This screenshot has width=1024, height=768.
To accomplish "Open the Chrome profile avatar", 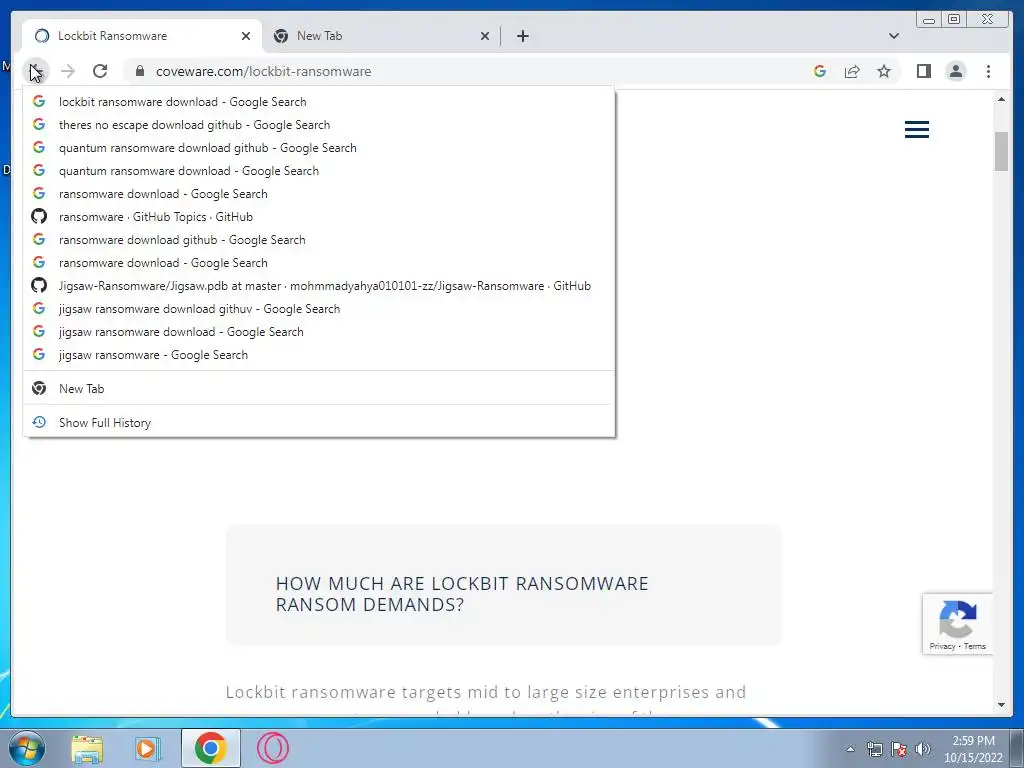I will 955,71.
